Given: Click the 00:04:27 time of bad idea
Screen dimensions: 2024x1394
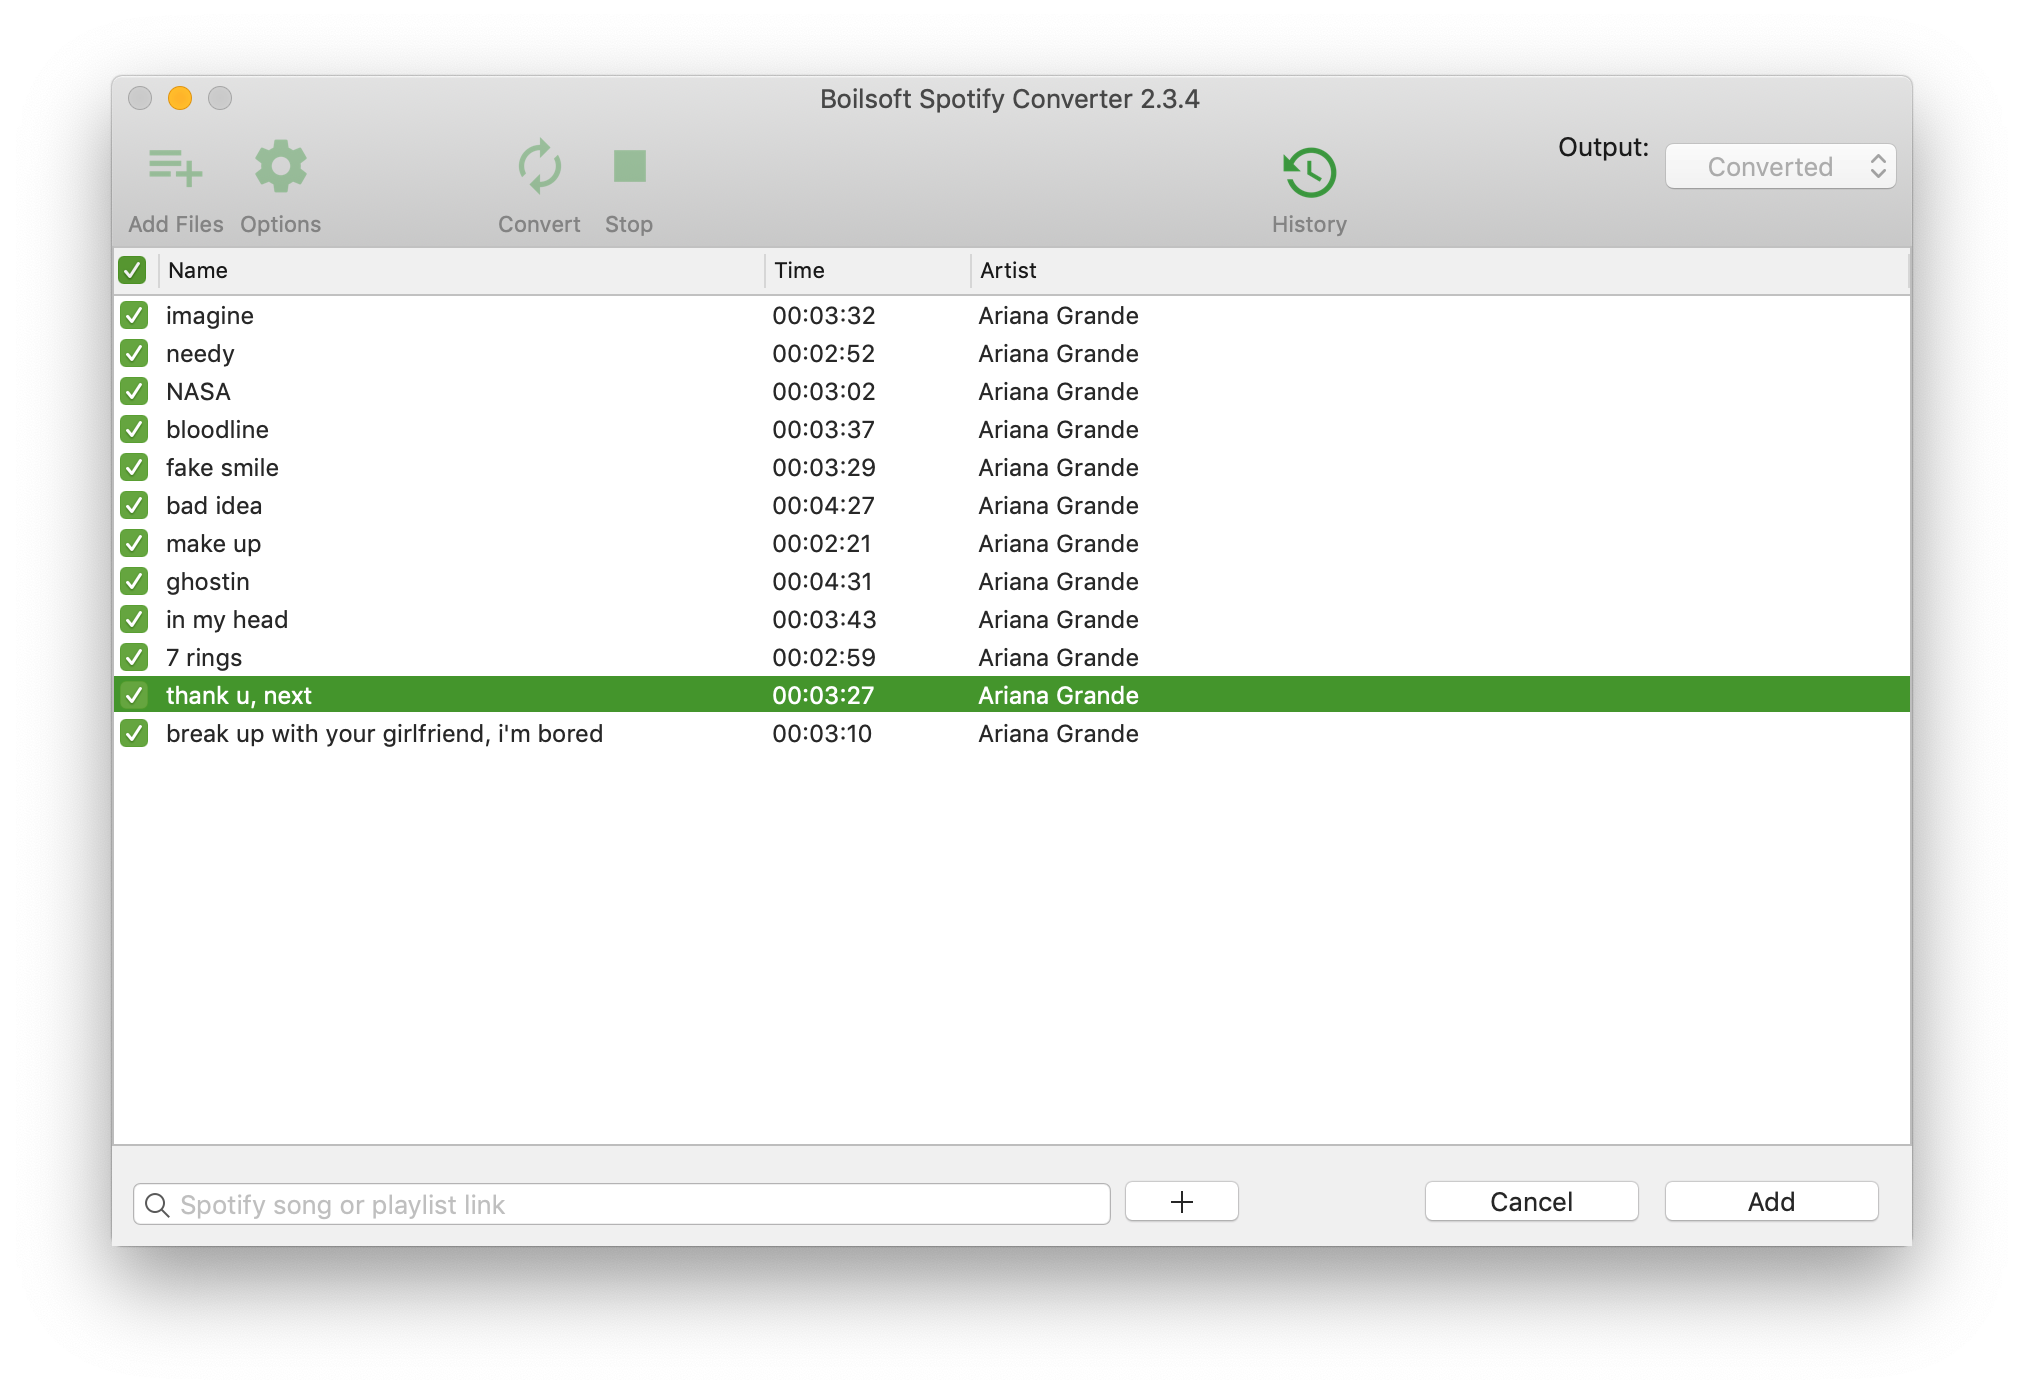Looking at the screenshot, I should (824, 505).
